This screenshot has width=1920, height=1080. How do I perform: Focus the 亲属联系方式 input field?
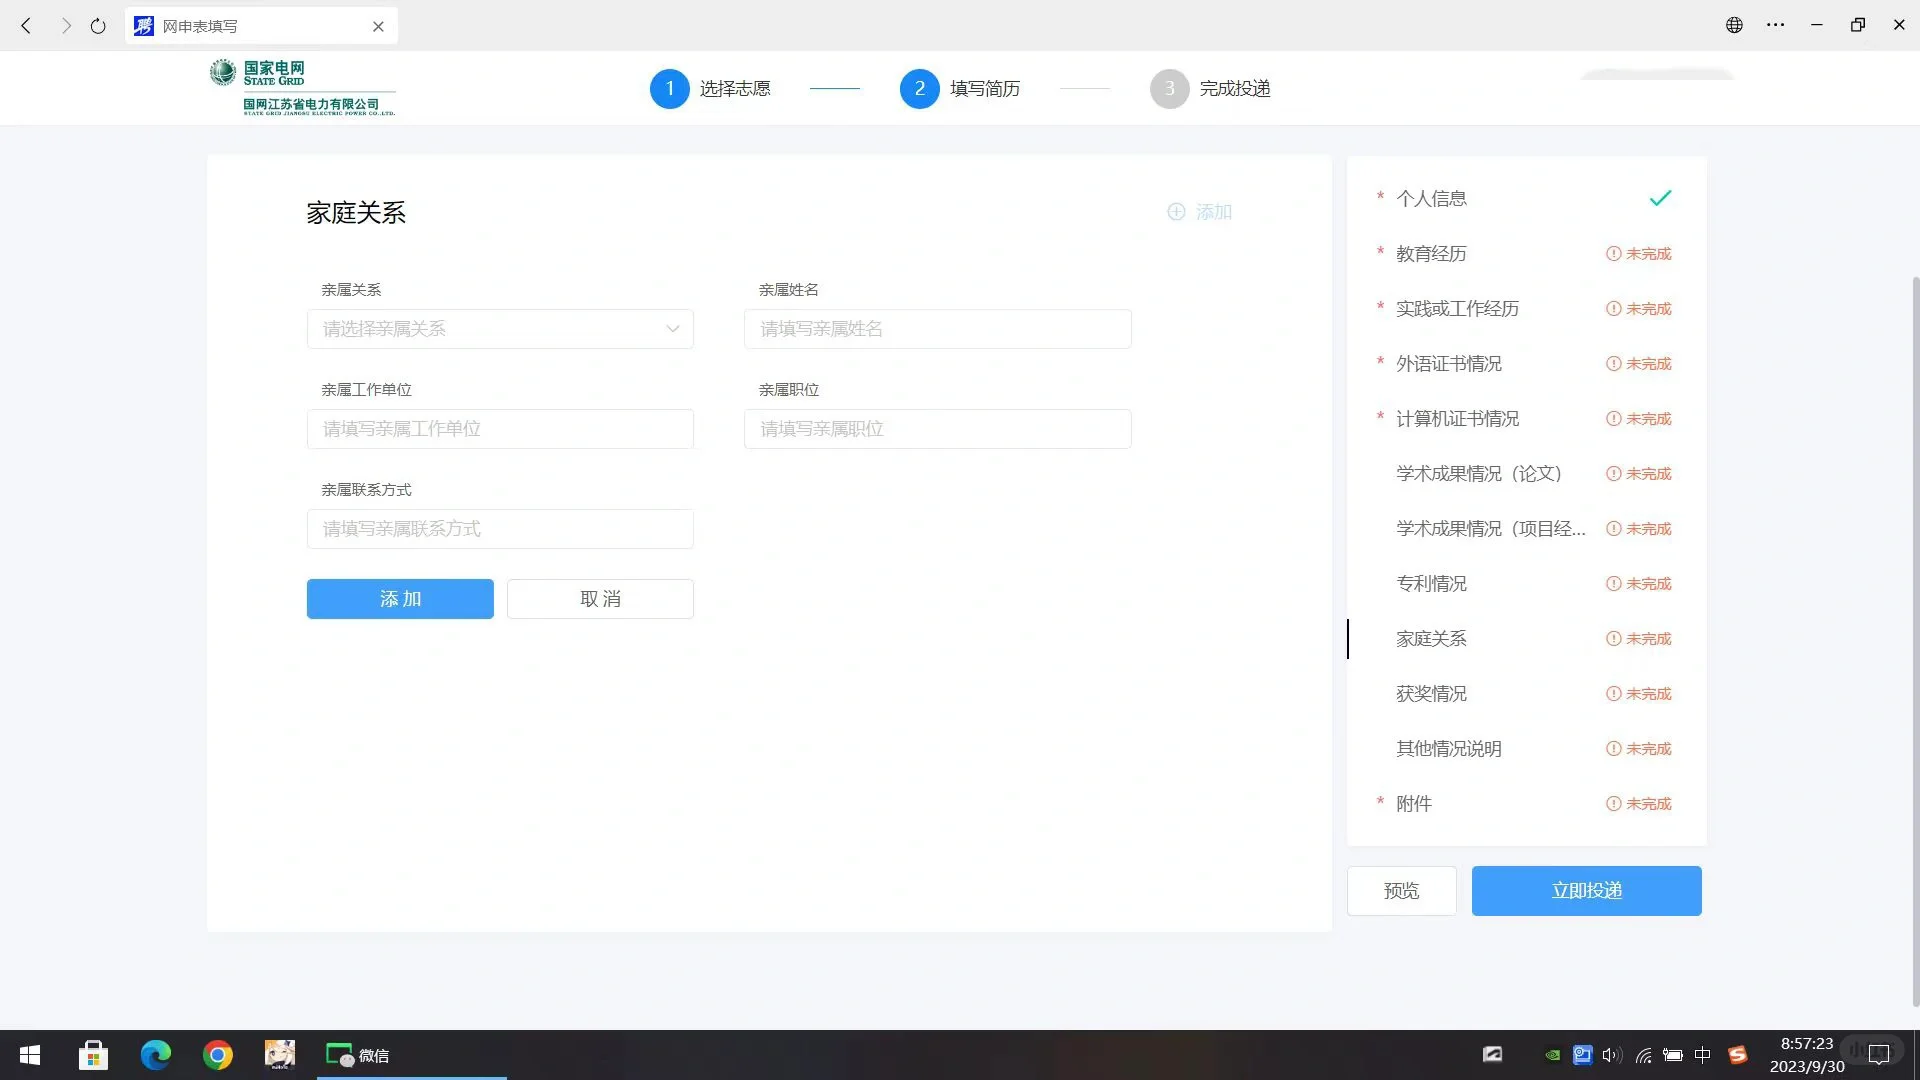pos(500,529)
